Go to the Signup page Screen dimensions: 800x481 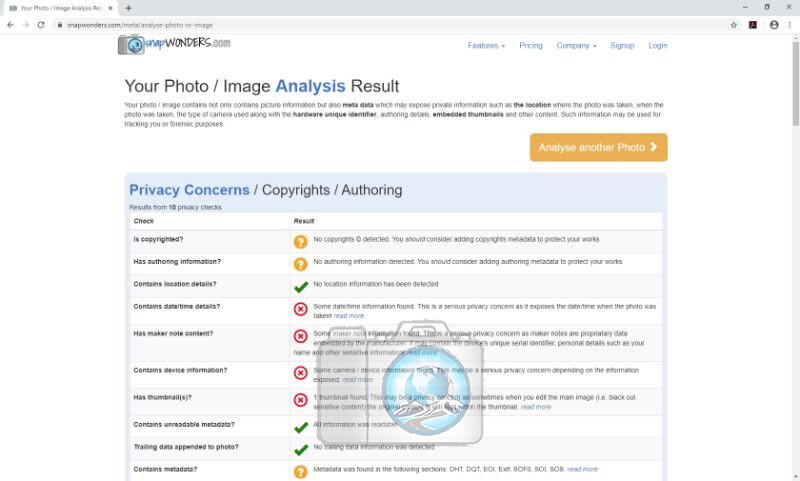click(622, 45)
